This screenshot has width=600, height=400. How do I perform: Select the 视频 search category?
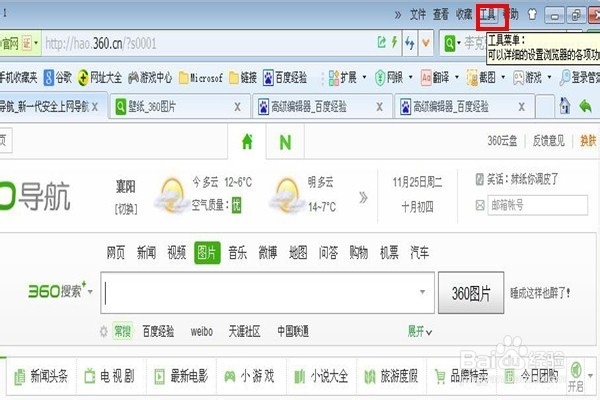(x=177, y=253)
